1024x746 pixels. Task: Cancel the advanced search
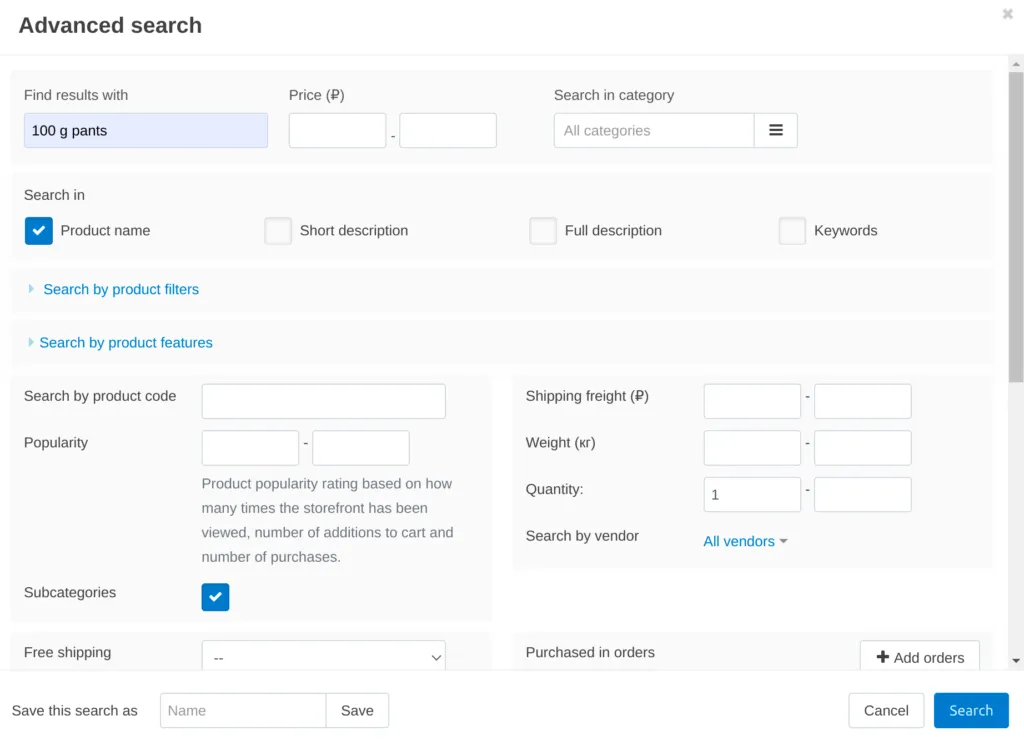(886, 711)
